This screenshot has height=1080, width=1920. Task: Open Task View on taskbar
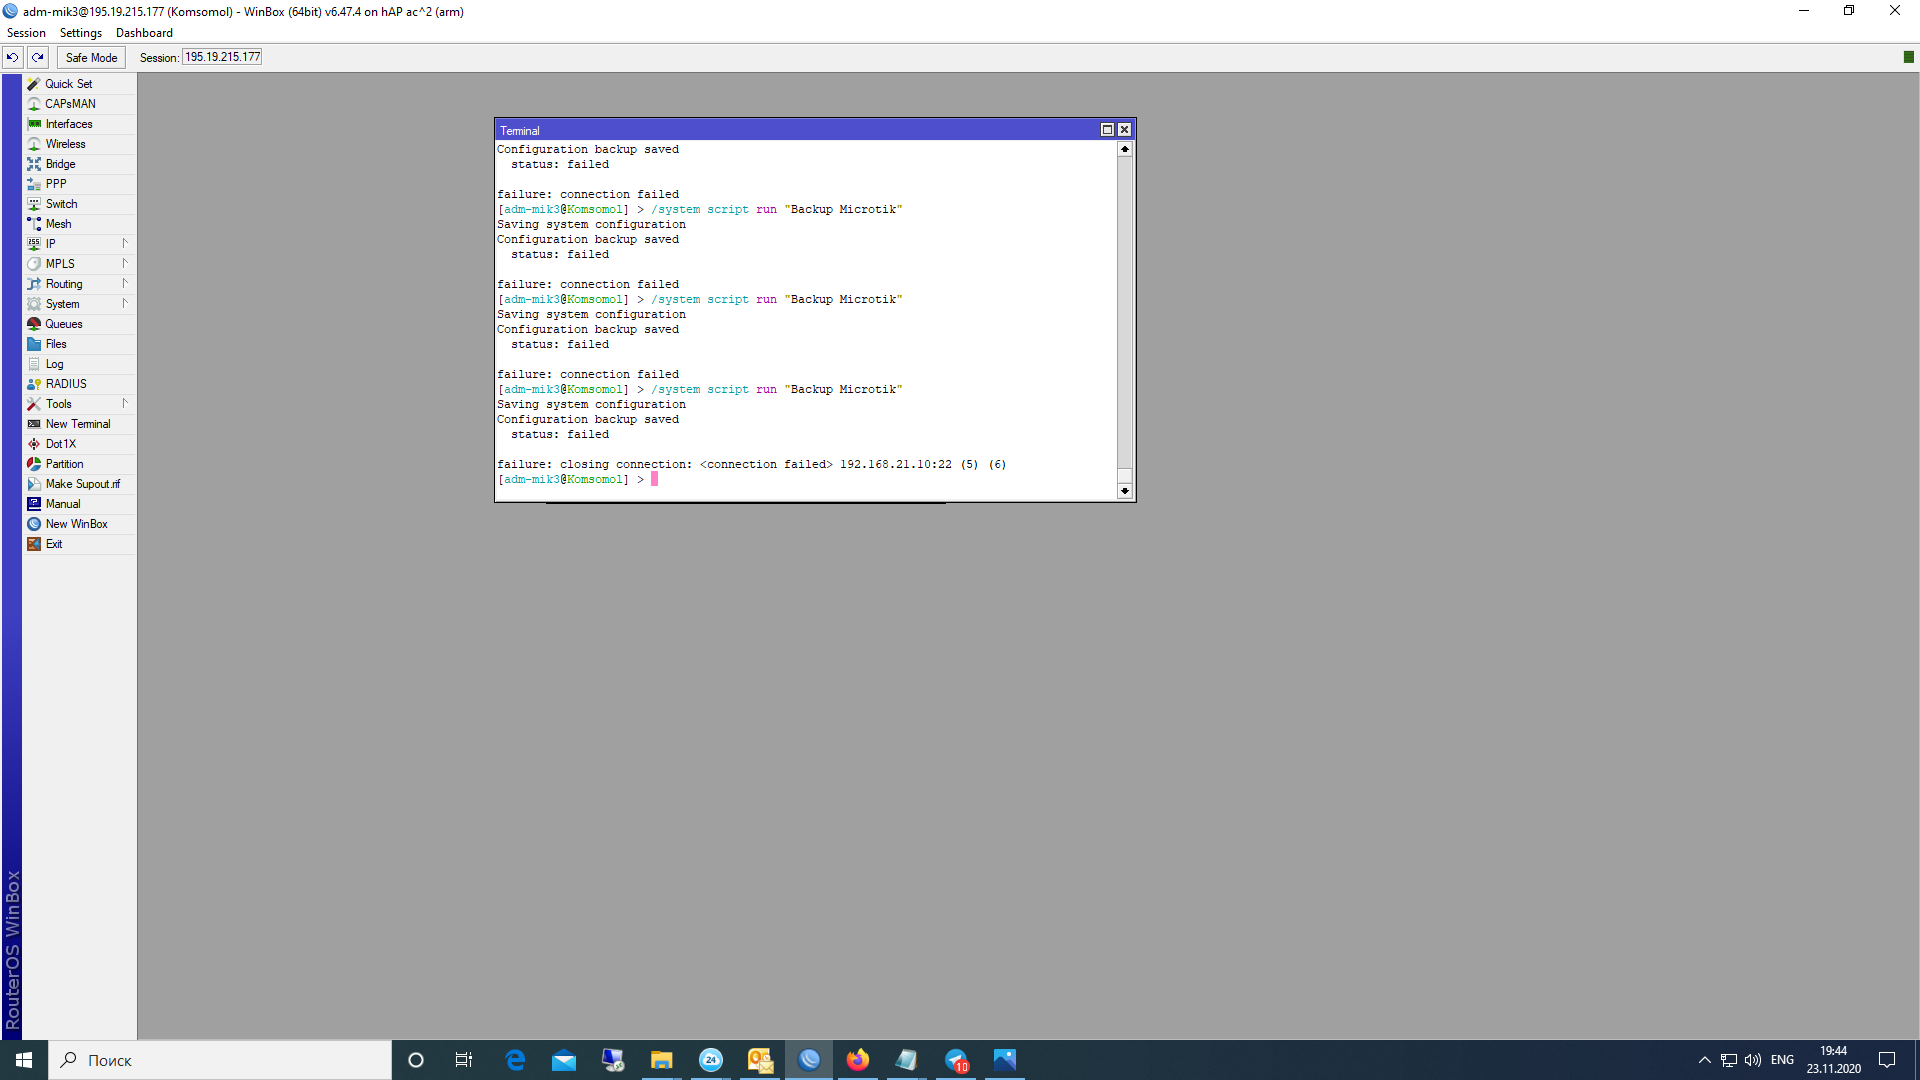[x=464, y=1060]
